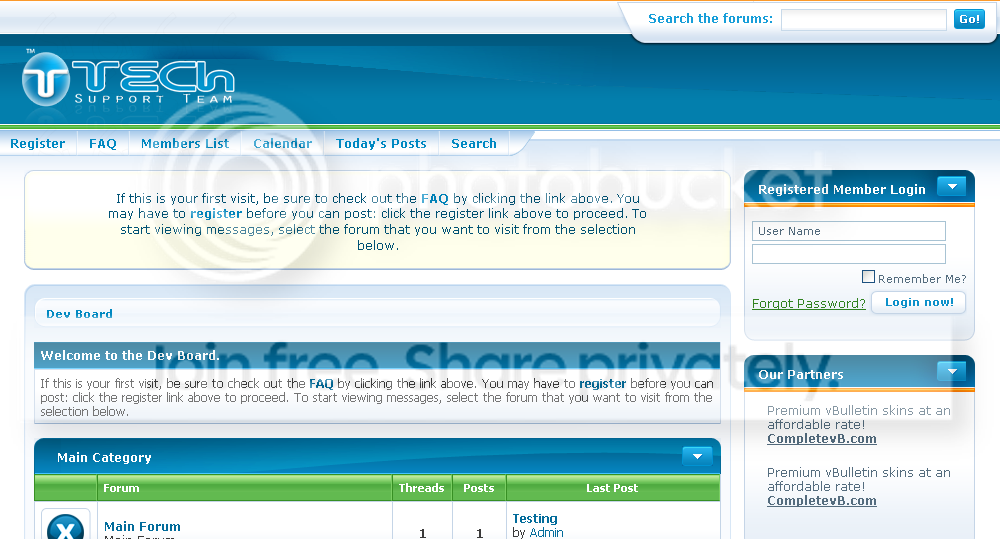1000x539 pixels.
Task: Click the Go! search button
Action: click(969, 19)
